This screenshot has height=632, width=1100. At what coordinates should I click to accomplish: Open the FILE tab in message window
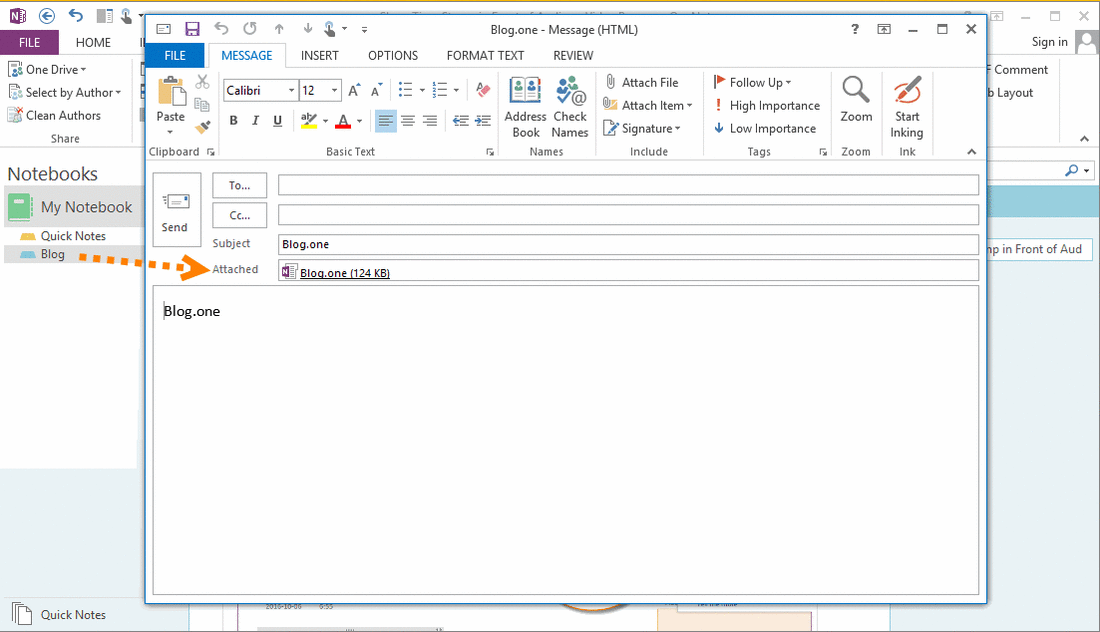(x=175, y=55)
